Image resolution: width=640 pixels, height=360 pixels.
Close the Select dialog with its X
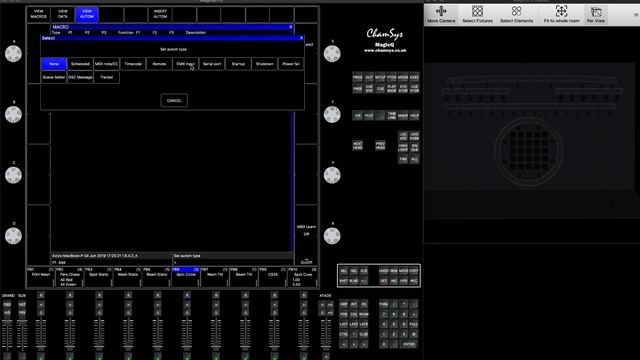coord(302,38)
